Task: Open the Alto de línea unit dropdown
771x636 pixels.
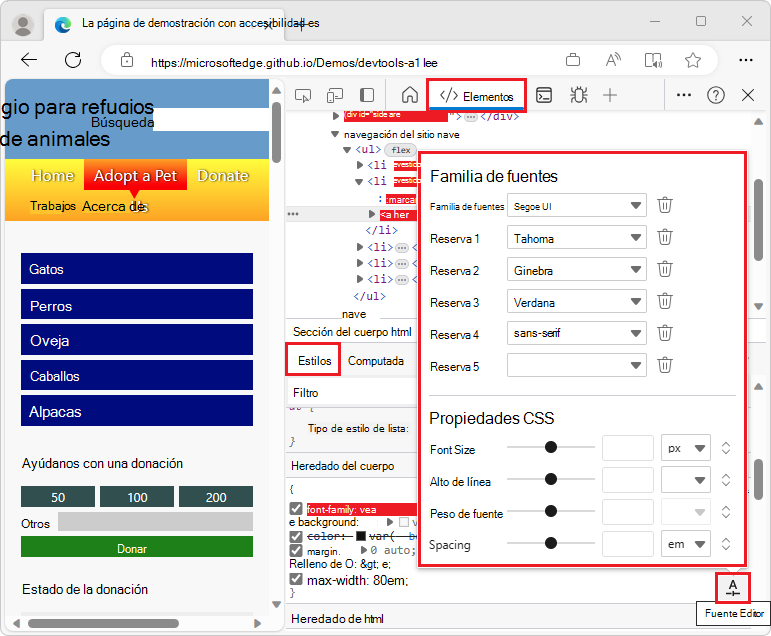Action: click(x=685, y=480)
